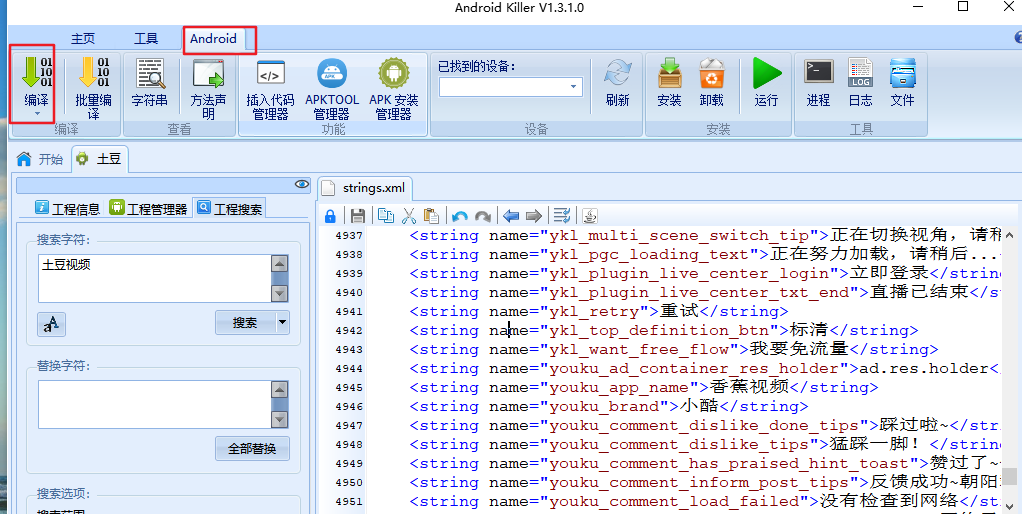Switch to the 工程管理器 tab
Screen dimensions: 1022x514
149,209
